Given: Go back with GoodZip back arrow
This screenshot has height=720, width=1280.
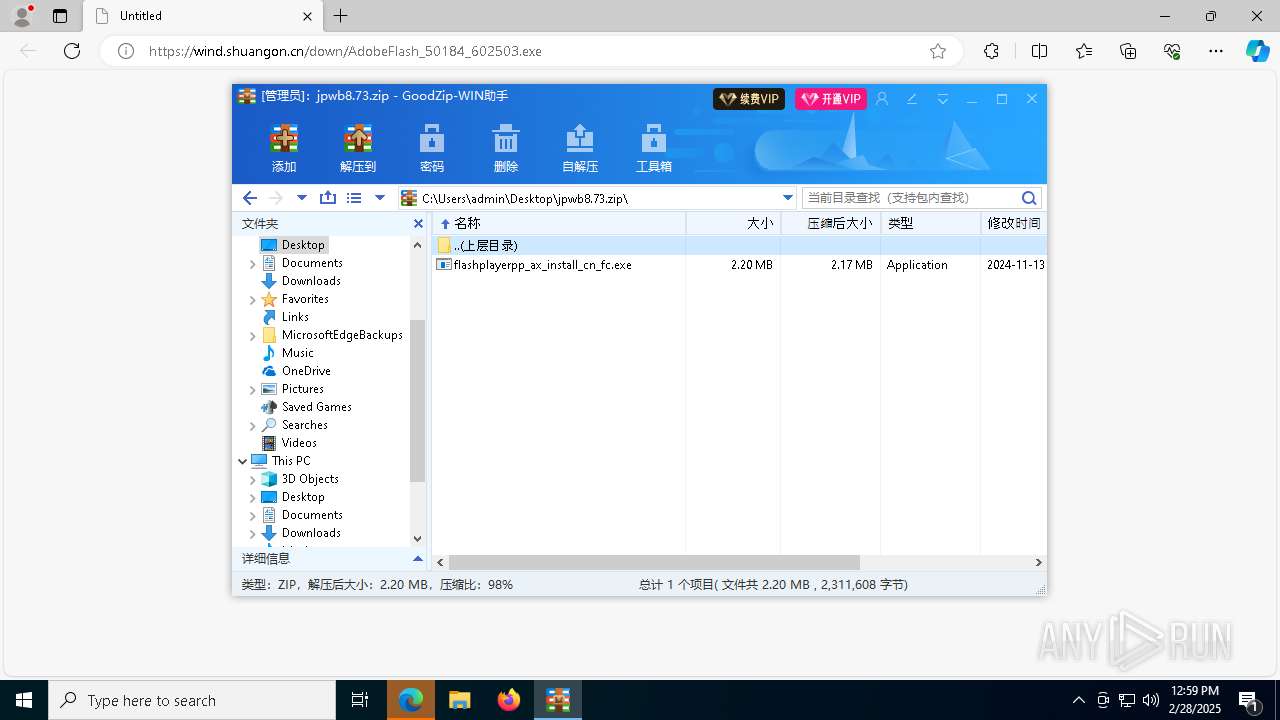Looking at the screenshot, I should point(250,198).
